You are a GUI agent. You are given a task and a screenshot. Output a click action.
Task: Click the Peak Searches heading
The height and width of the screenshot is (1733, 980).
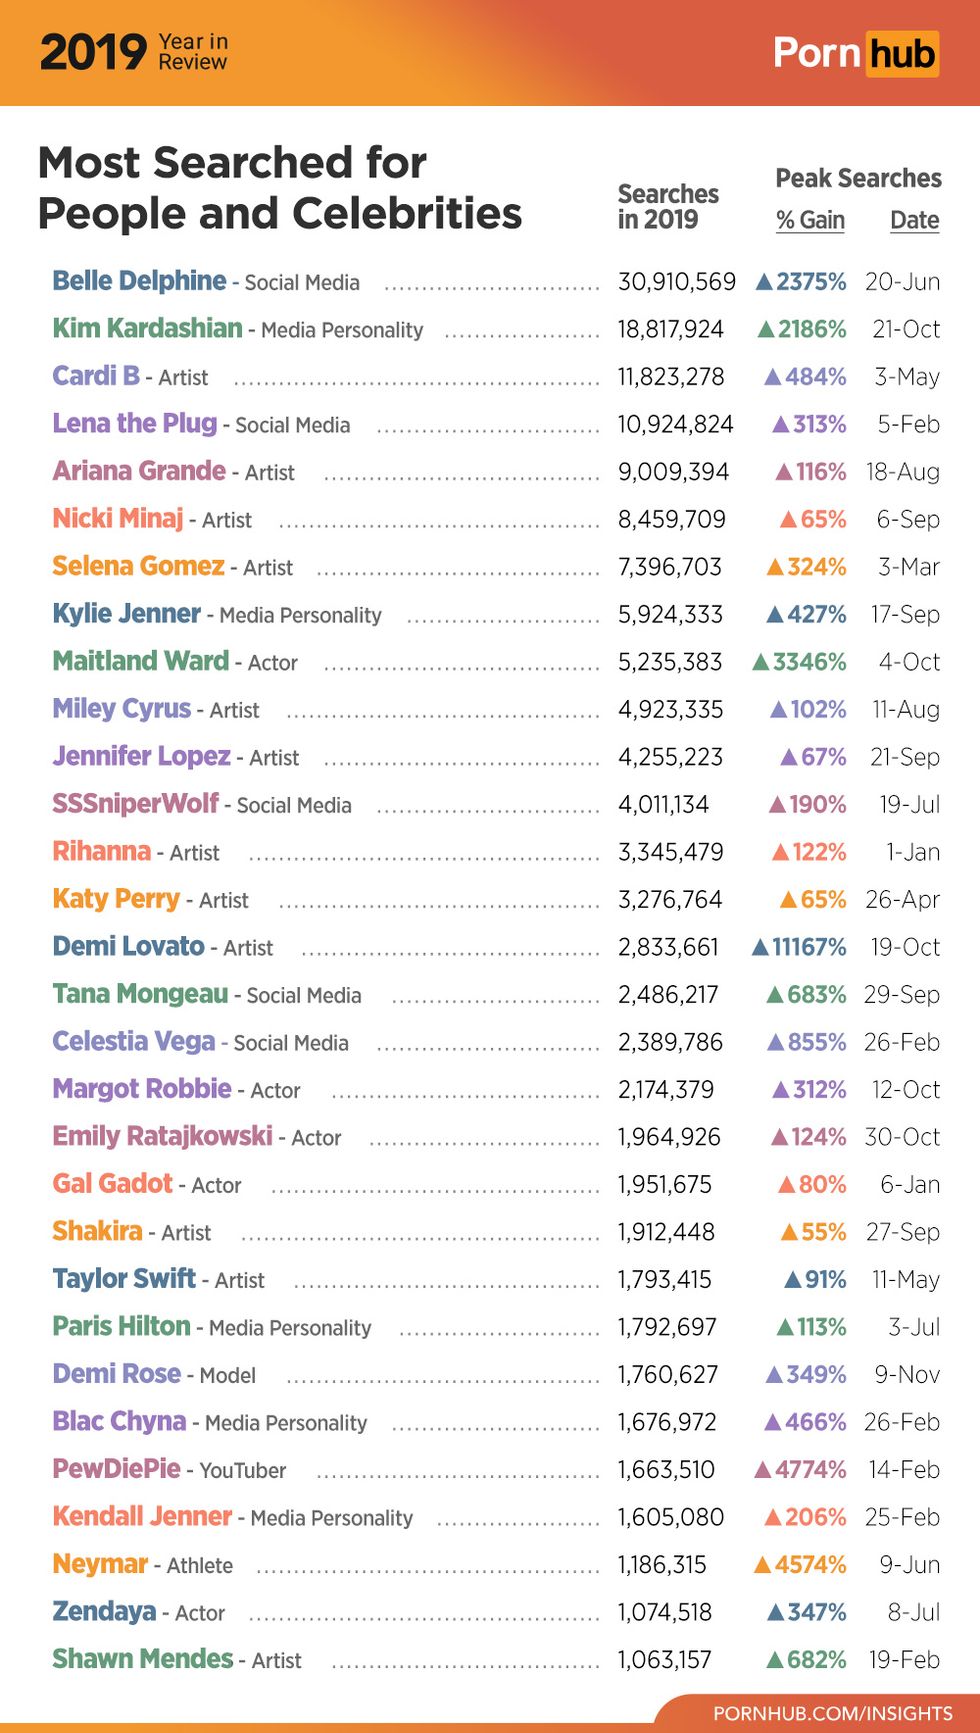(858, 178)
